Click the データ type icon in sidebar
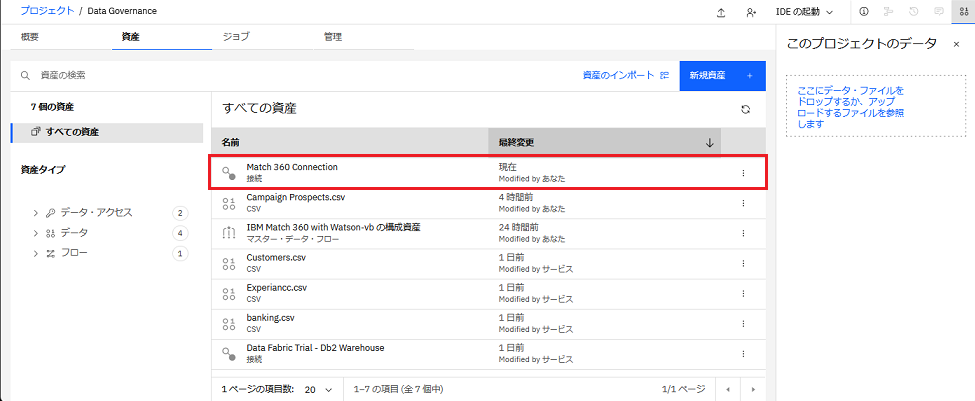 [x=51, y=233]
